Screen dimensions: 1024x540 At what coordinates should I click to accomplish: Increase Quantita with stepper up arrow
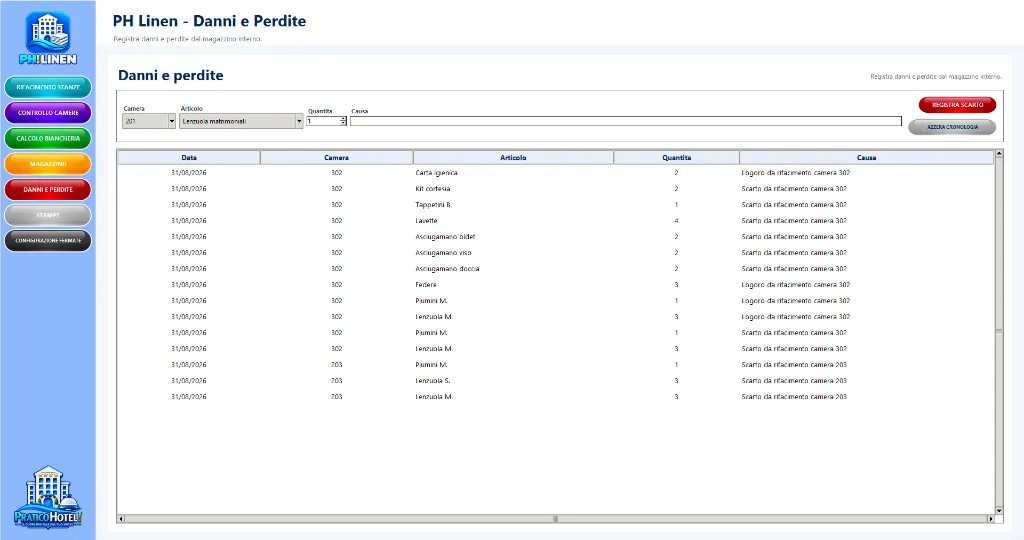coord(343,119)
